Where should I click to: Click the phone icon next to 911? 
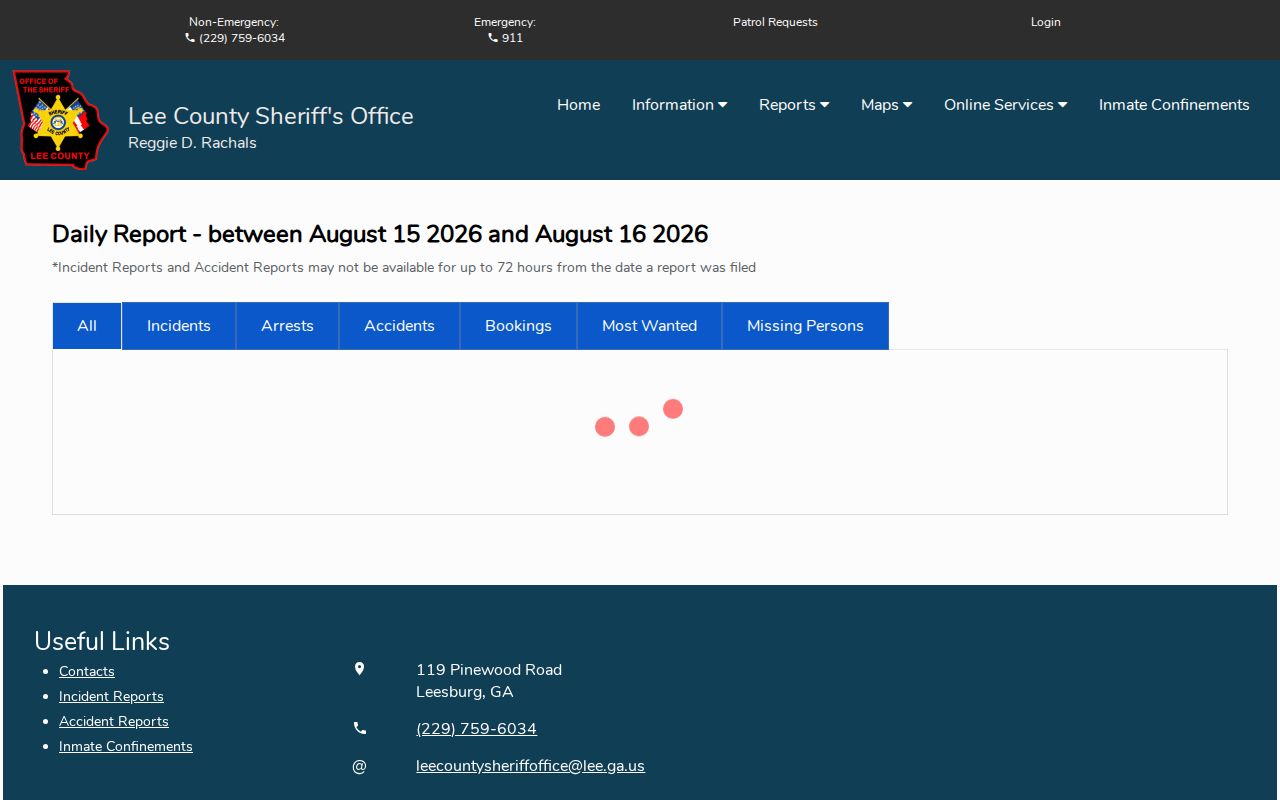[x=493, y=38]
